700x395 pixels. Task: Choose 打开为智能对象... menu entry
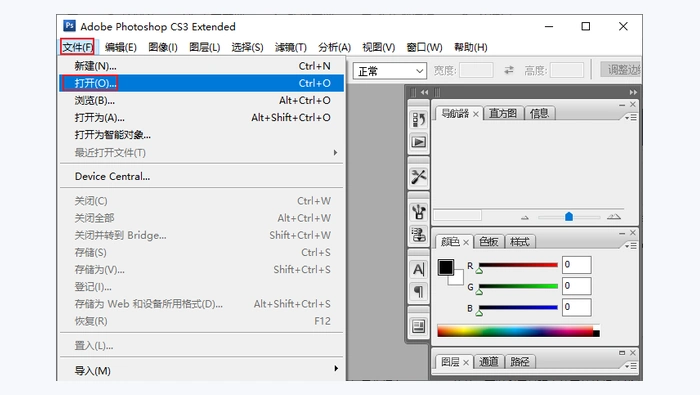(201, 135)
